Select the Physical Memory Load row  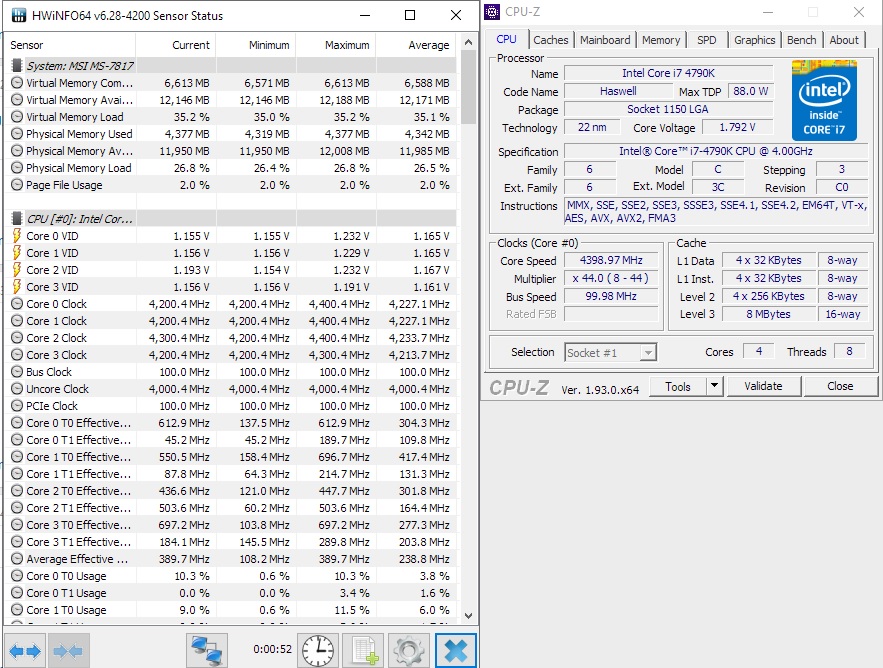(x=231, y=168)
